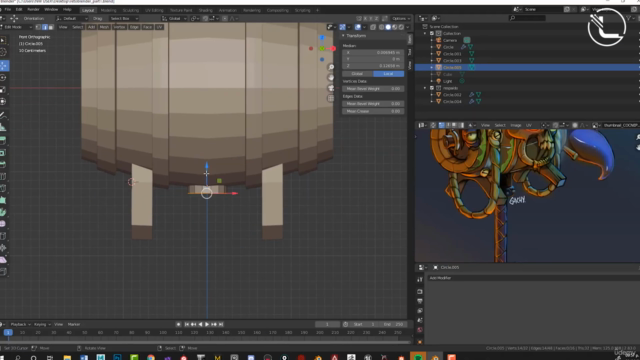Image resolution: width=640 pixels, height=360 pixels.
Task: Select the Measure tool in the left toolbar
Action: (3, 127)
